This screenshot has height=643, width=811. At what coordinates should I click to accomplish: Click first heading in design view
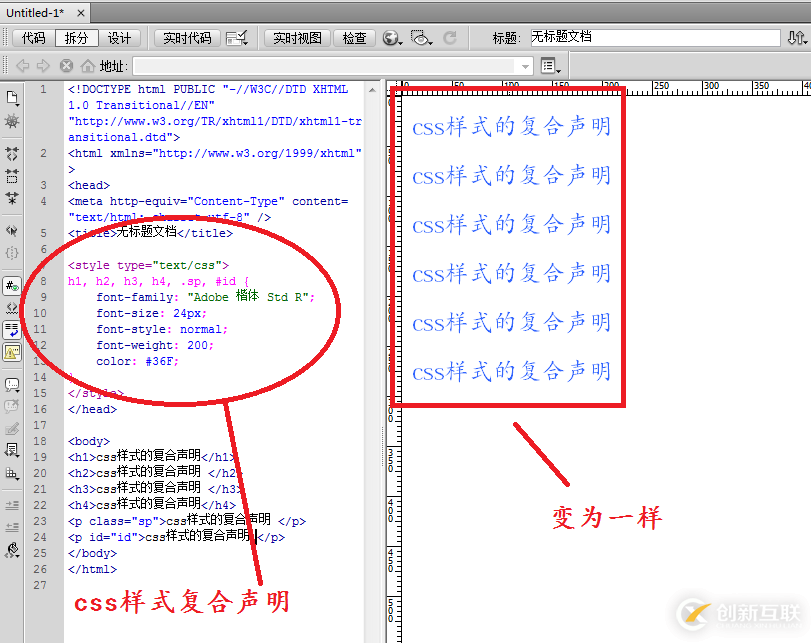[511, 127]
